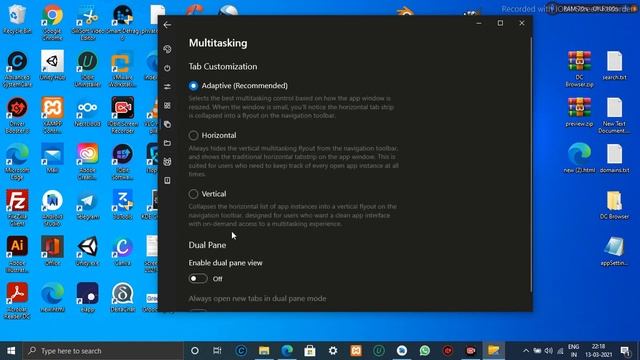Select the preview.zip archive on desktop
Image resolution: width=640 pixels, height=360 pixels.
(x=579, y=112)
